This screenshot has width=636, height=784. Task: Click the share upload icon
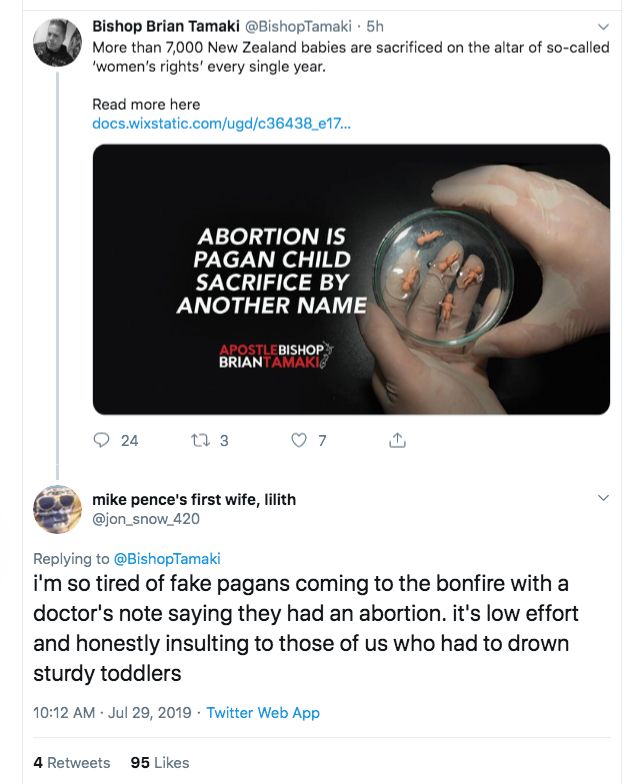point(397,440)
